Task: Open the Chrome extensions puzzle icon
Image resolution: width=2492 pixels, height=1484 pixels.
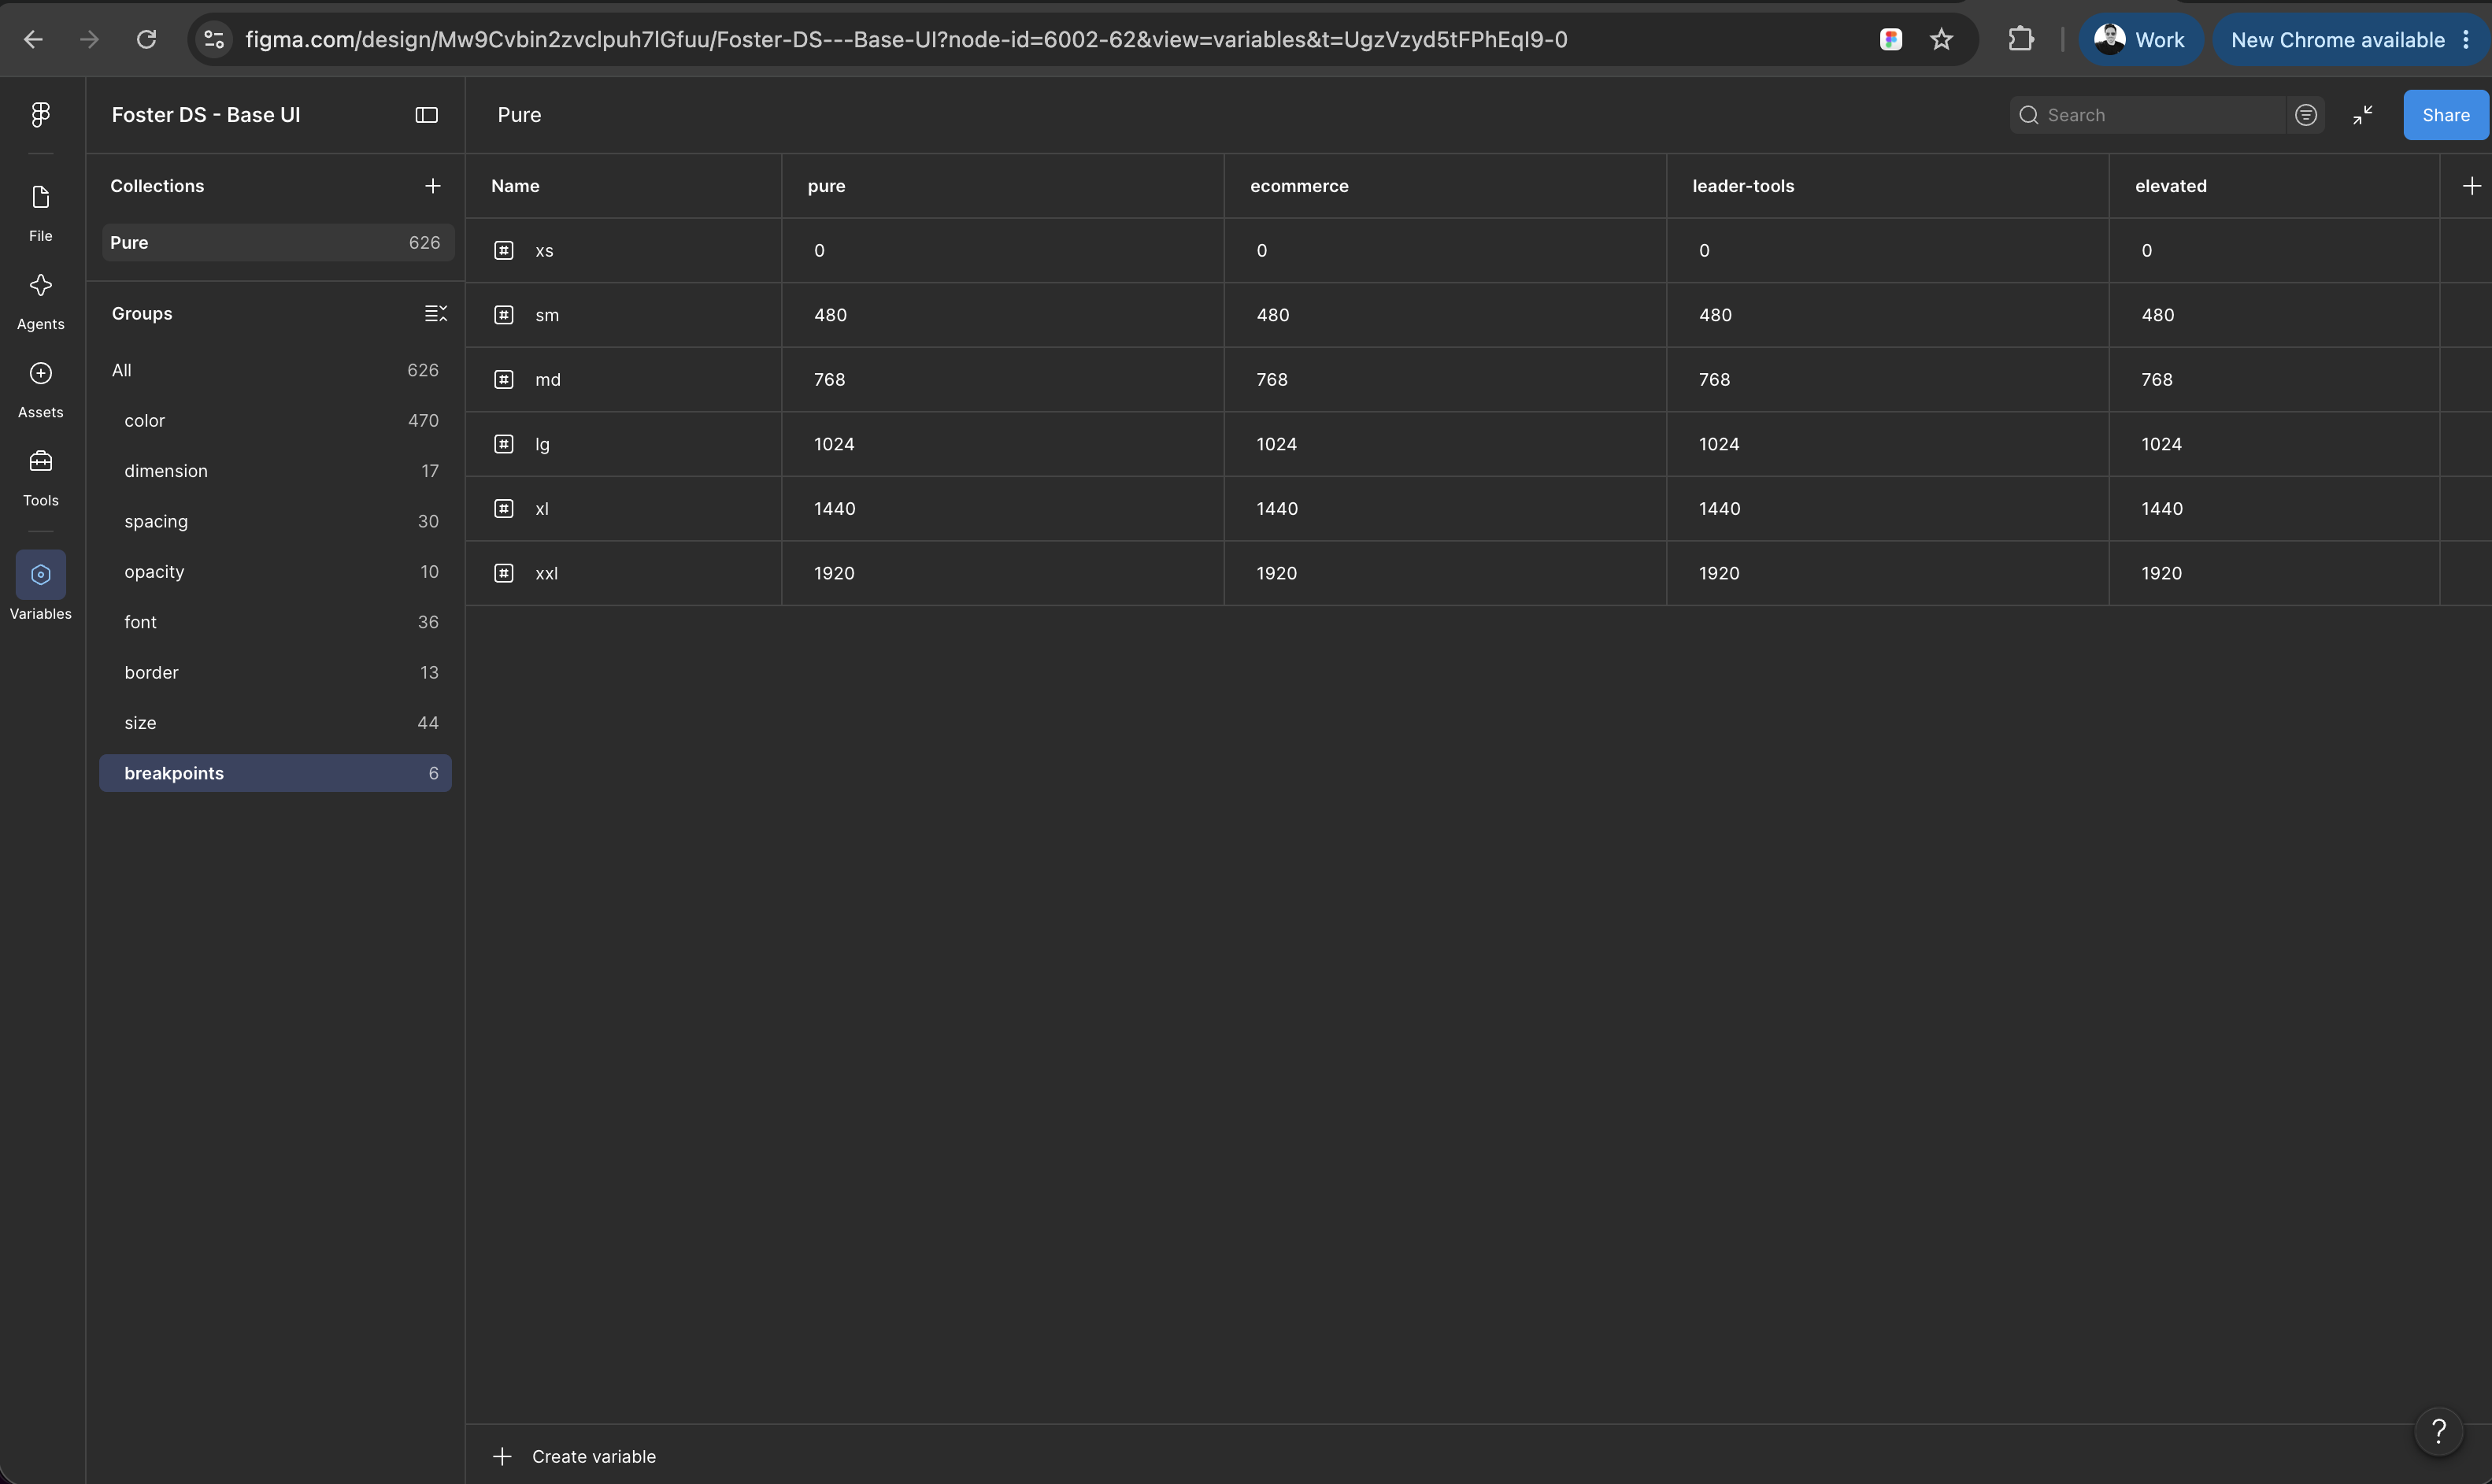Action: pos(2021,40)
